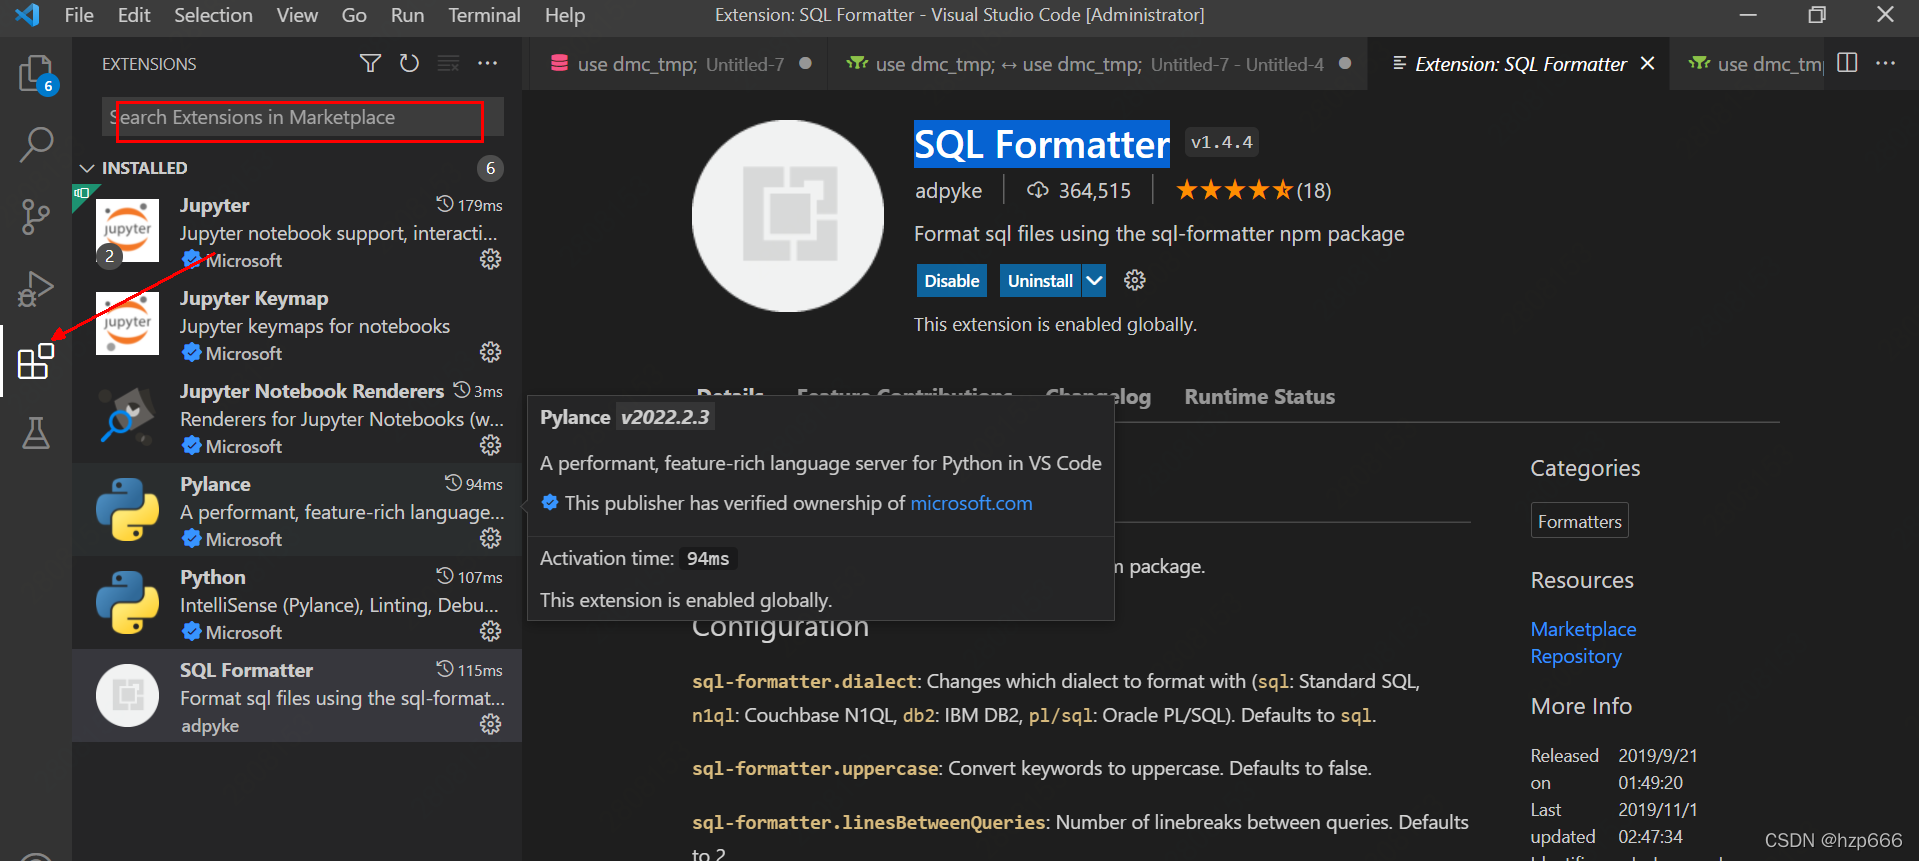Switch to Runtime Status tab
This screenshot has height=861, width=1919.
pos(1259,397)
